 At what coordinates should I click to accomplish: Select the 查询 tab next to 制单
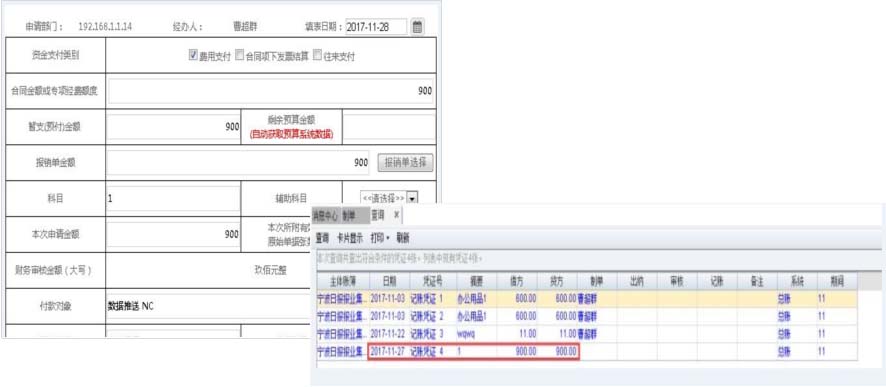point(377,215)
